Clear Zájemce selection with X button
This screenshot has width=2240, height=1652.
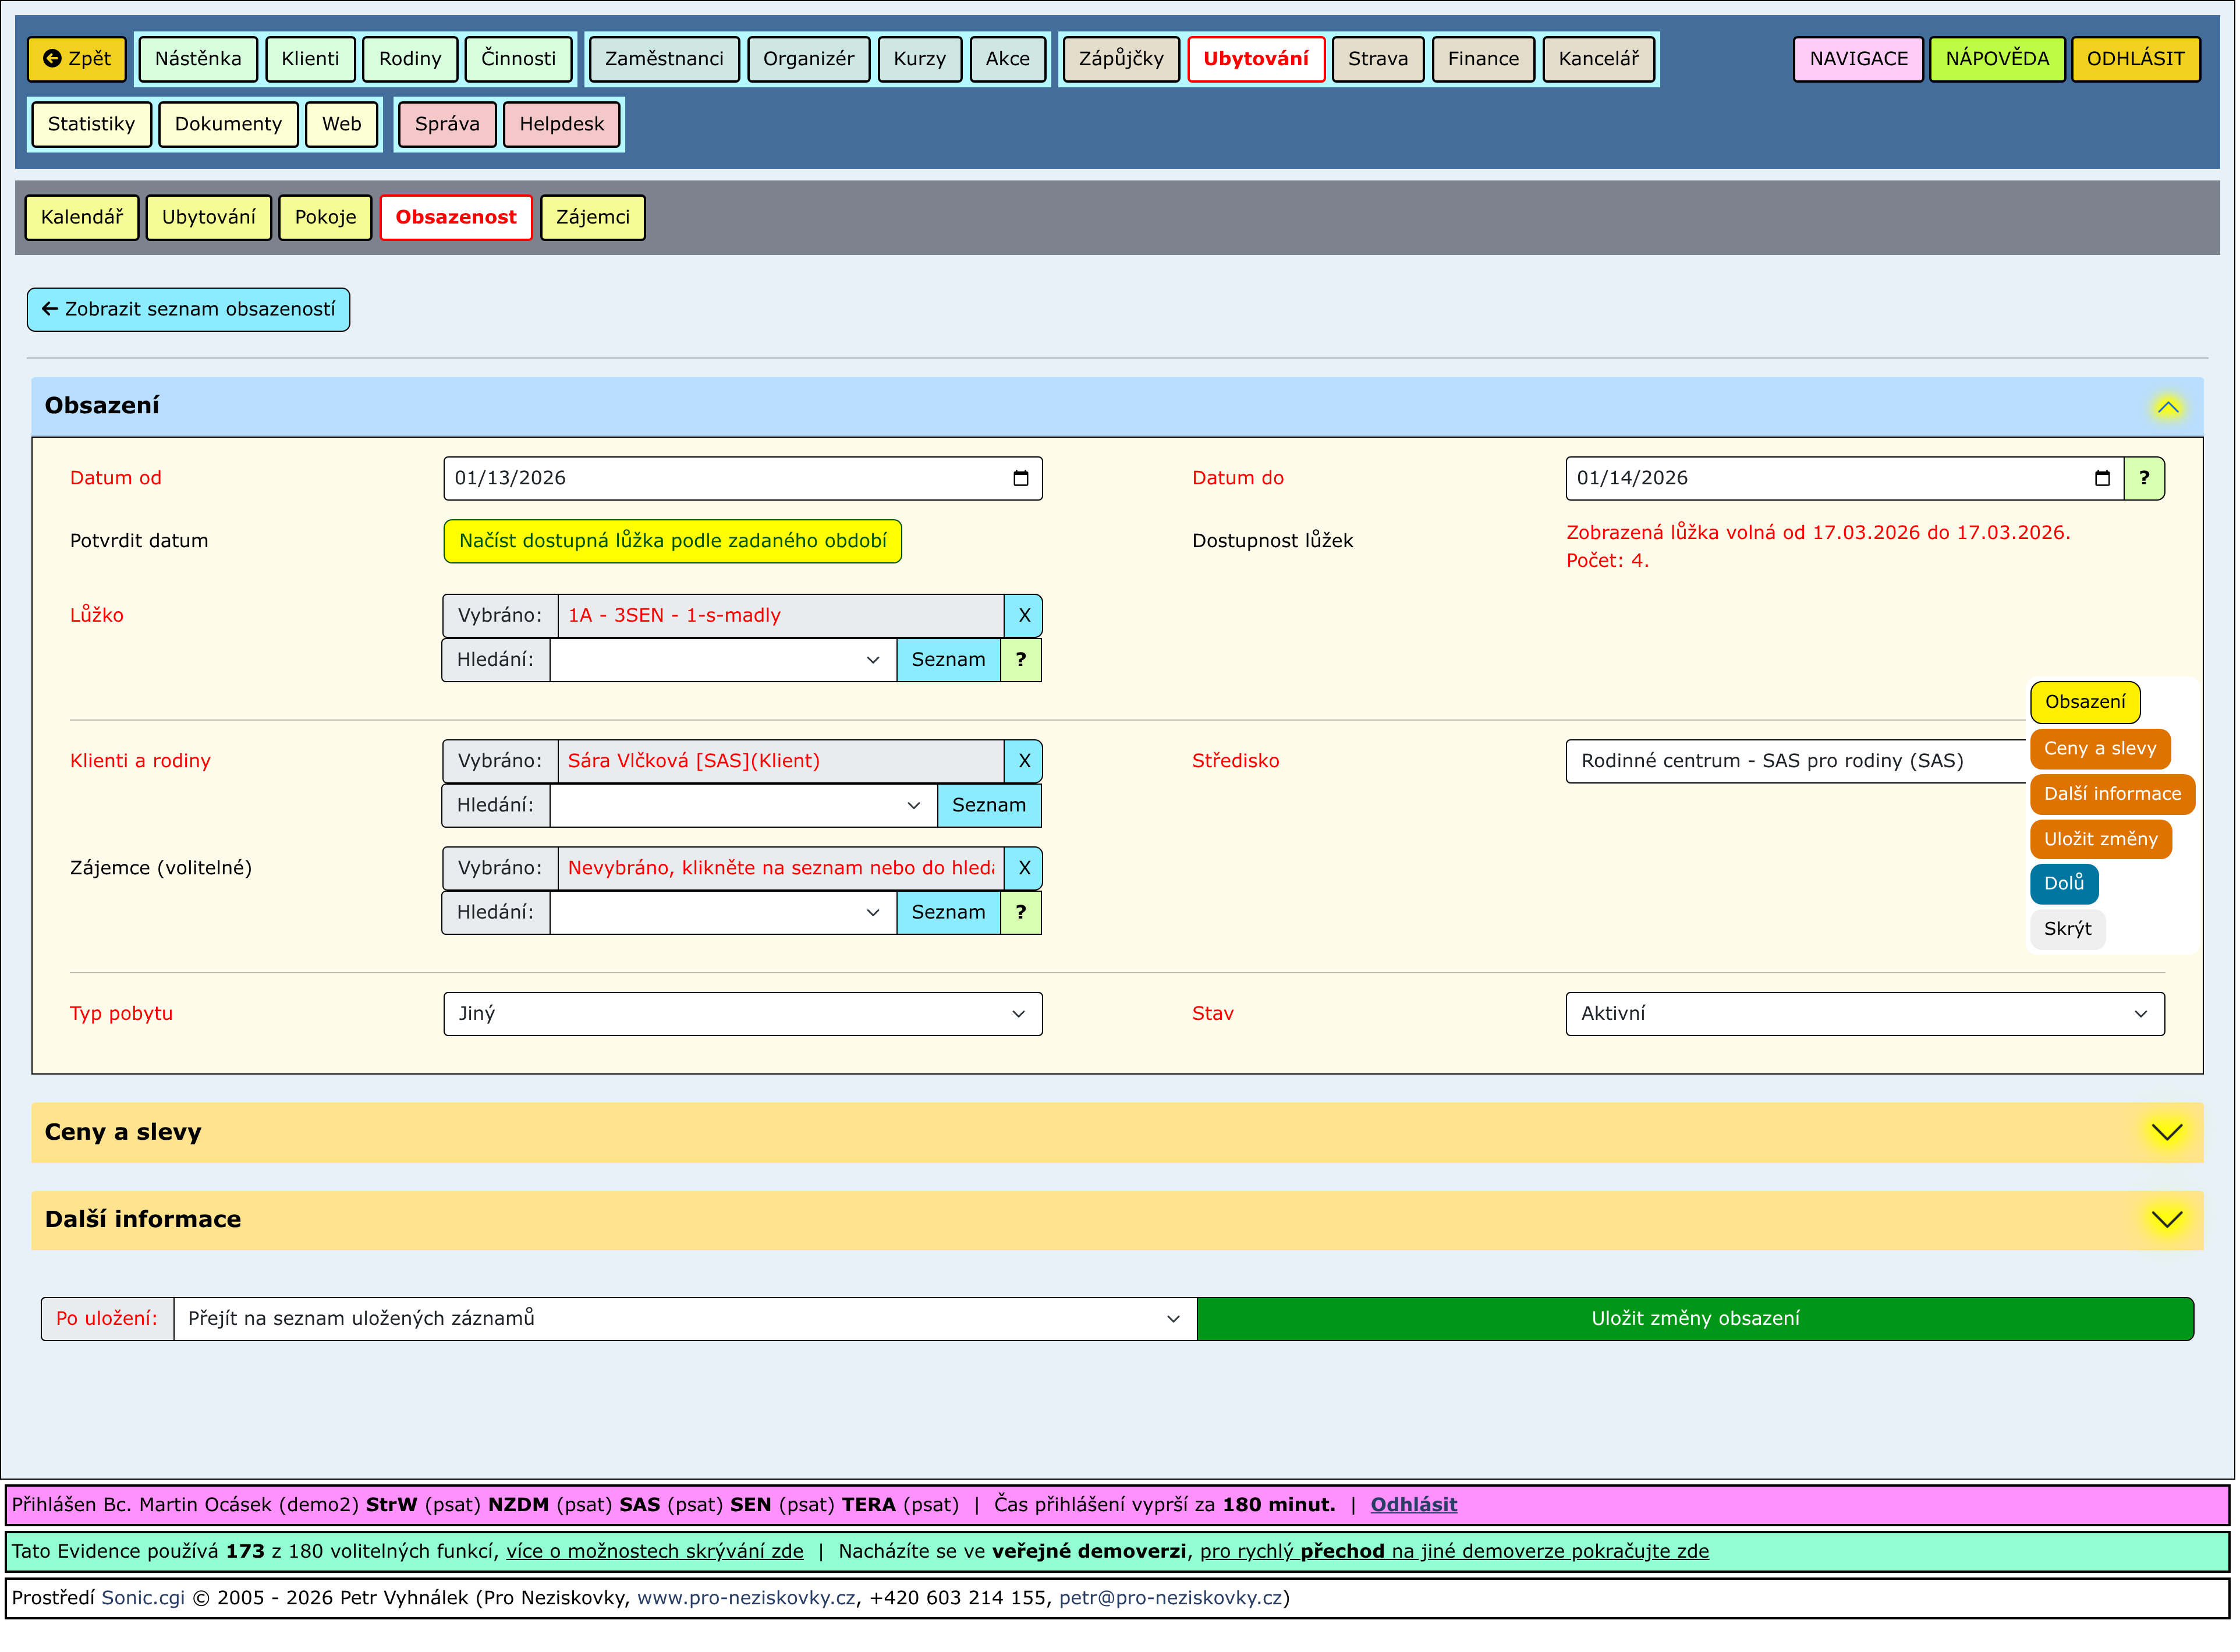[1023, 869]
